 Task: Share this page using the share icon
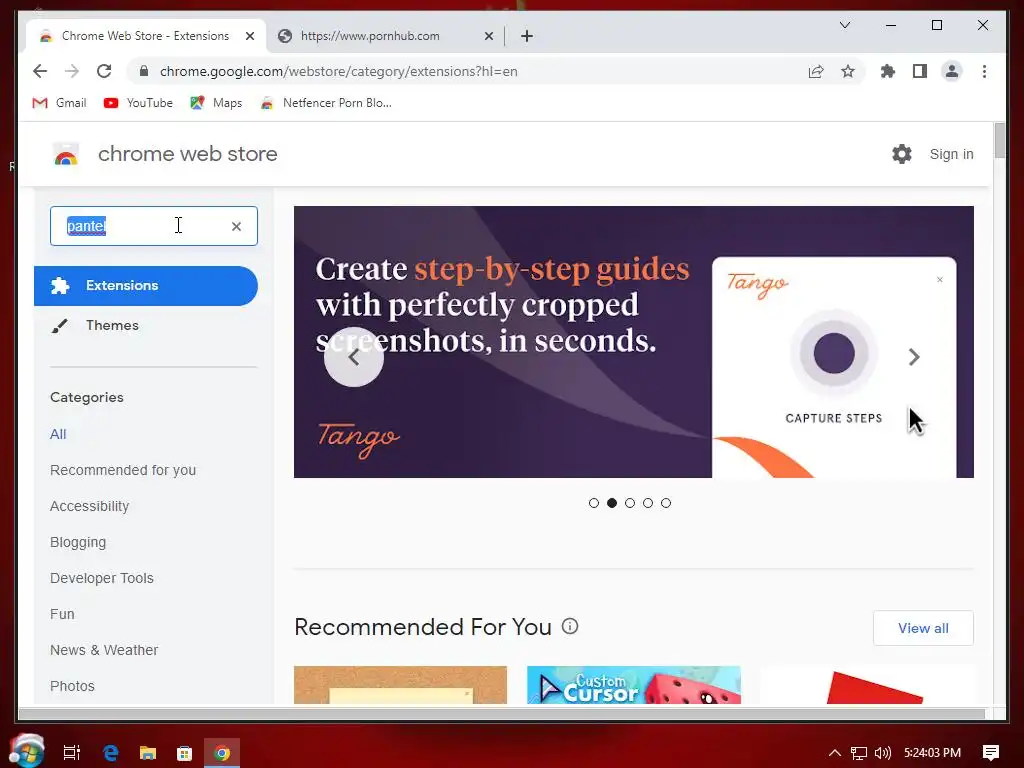816,71
